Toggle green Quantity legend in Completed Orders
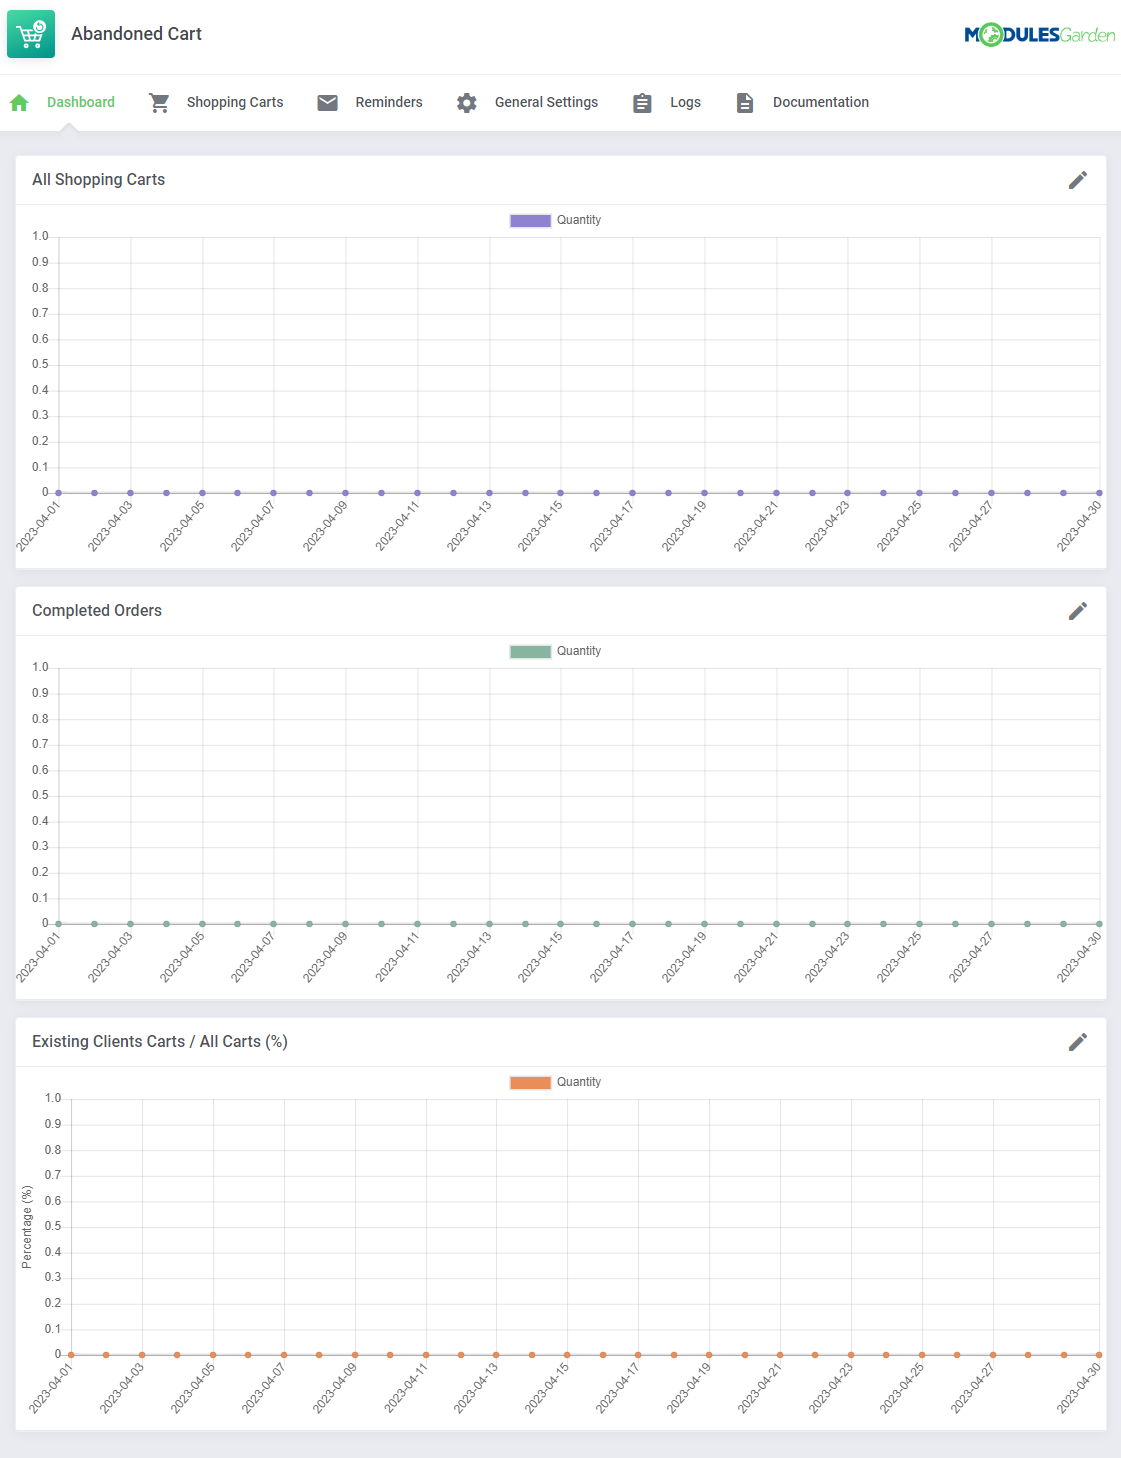The height and width of the screenshot is (1458, 1121). coord(531,652)
